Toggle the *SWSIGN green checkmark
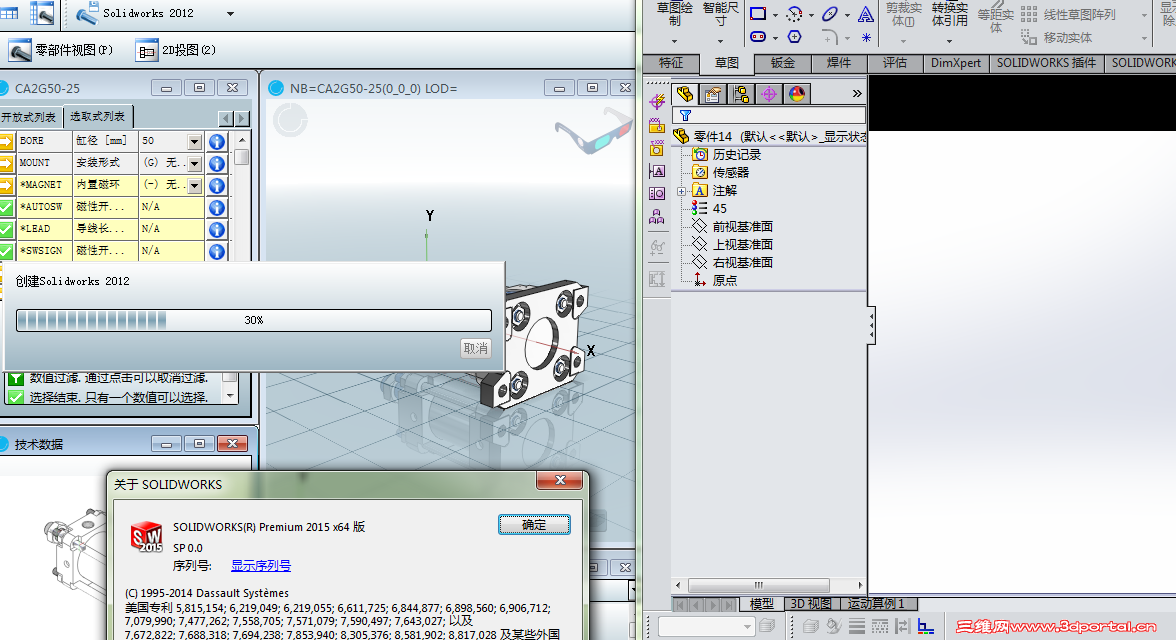This screenshot has width=1176, height=640. click(6, 251)
